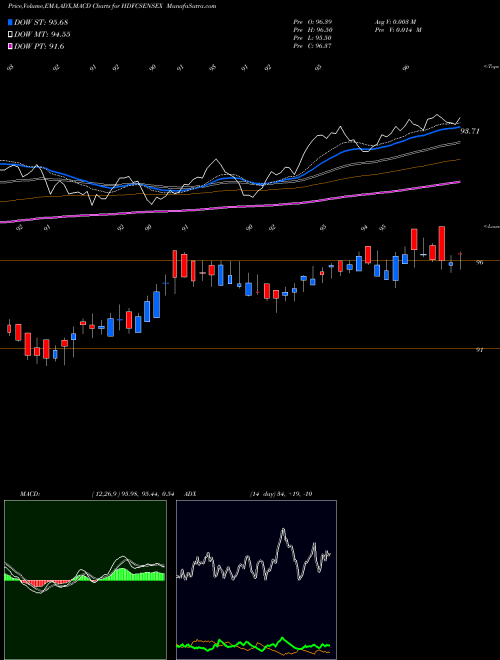The width and height of the screenshot is (500, 660).
Task: Click the Pre C value in the header
Action: pyautogui.click(x=313, y=46)
